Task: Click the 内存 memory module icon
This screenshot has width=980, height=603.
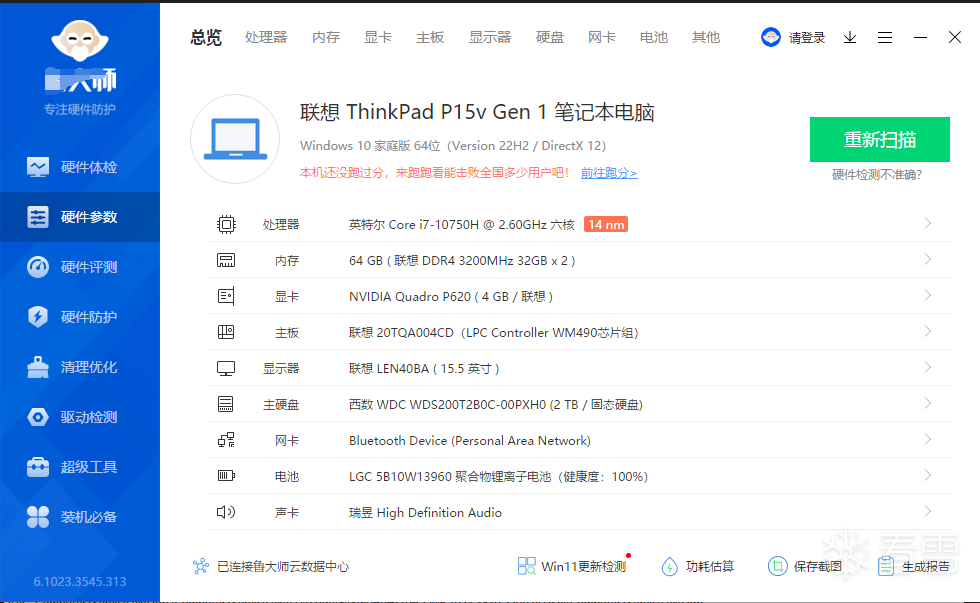Action: [x=226, y=261]
